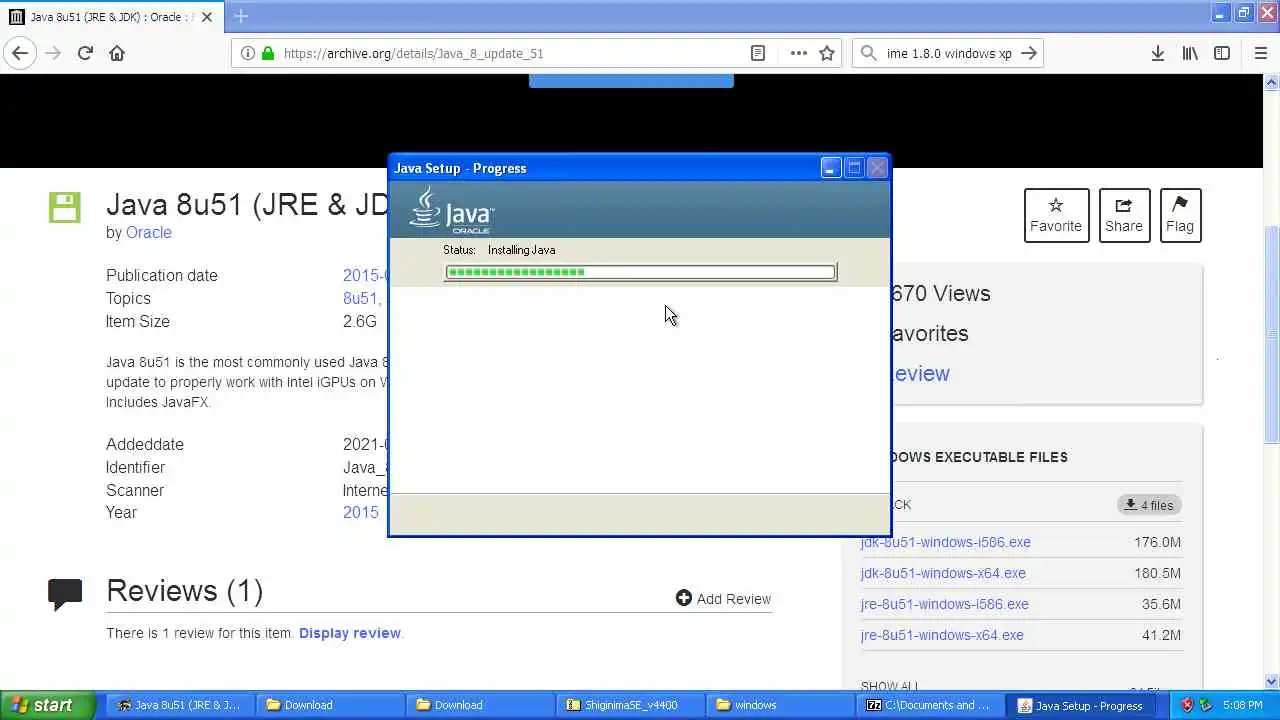Download jdk-8u51-windows-i586.exe

(x=945, y=542)
